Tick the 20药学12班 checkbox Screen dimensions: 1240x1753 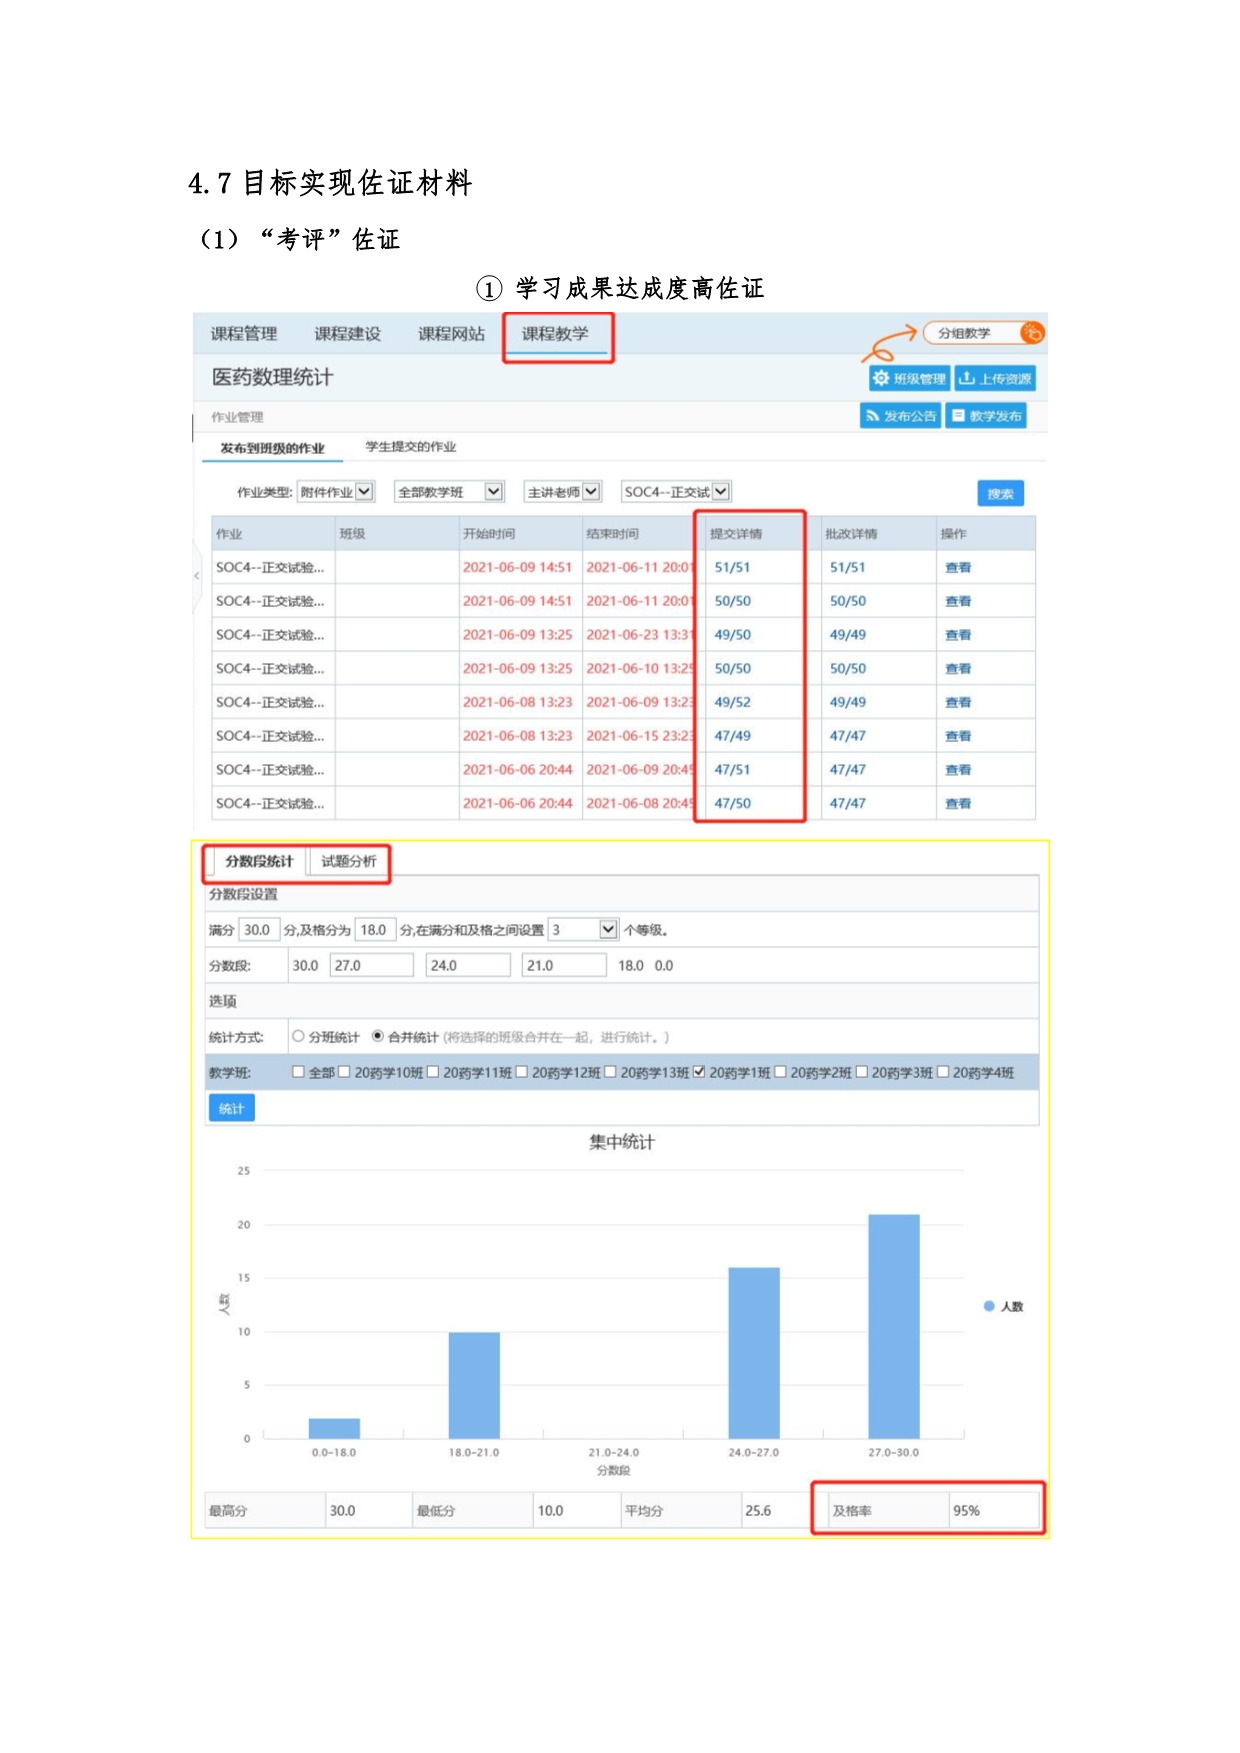coord(521,1072)
